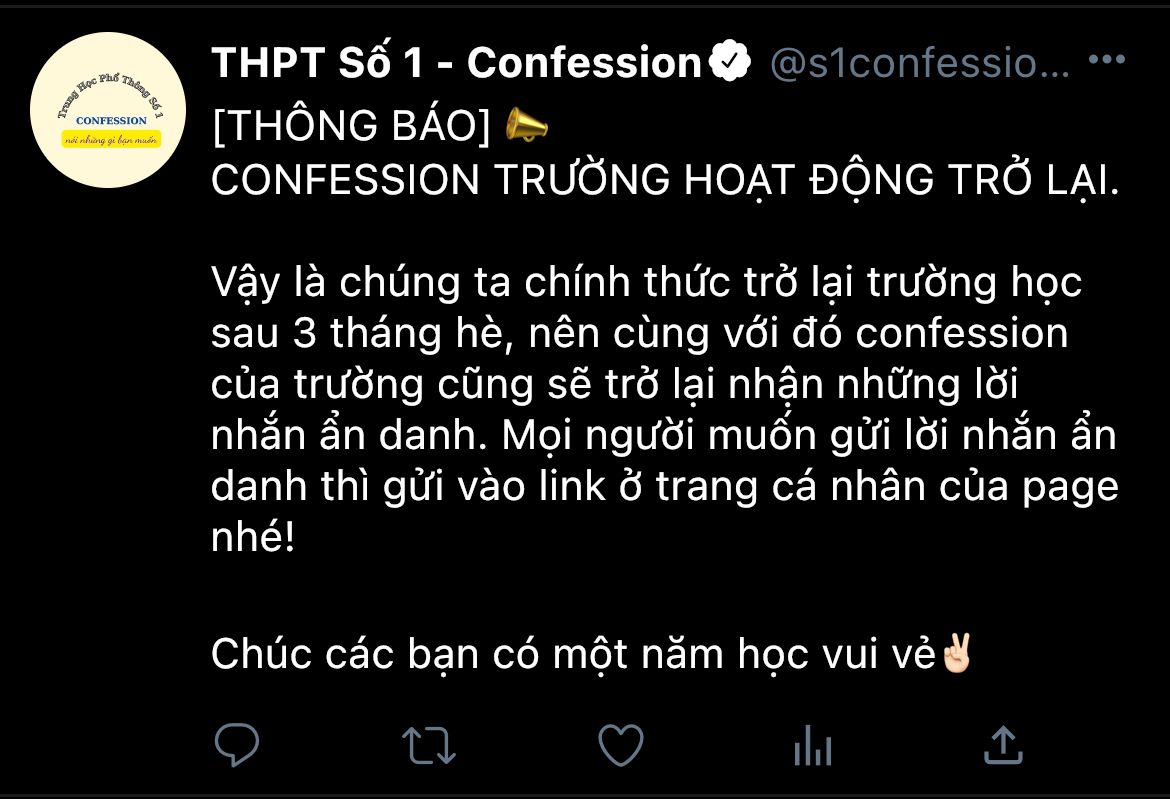This screenshot has height=799, width=1170.
Task: Click the @s1confessio... handle
Action: [919, 63]
